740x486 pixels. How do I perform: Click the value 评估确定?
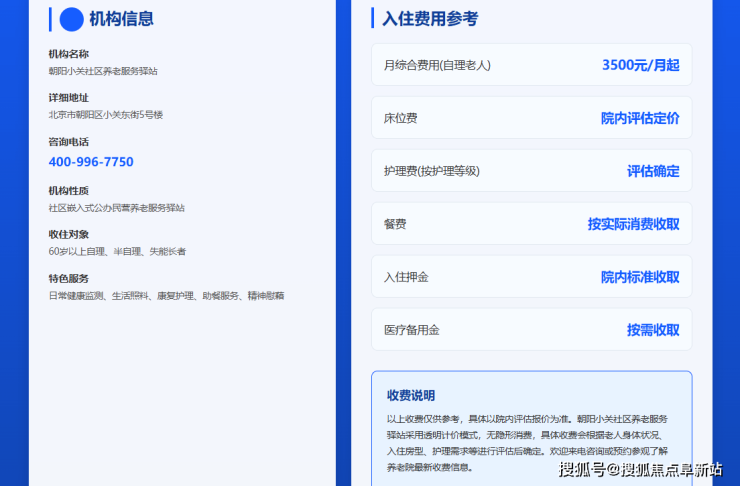(653, 171)
